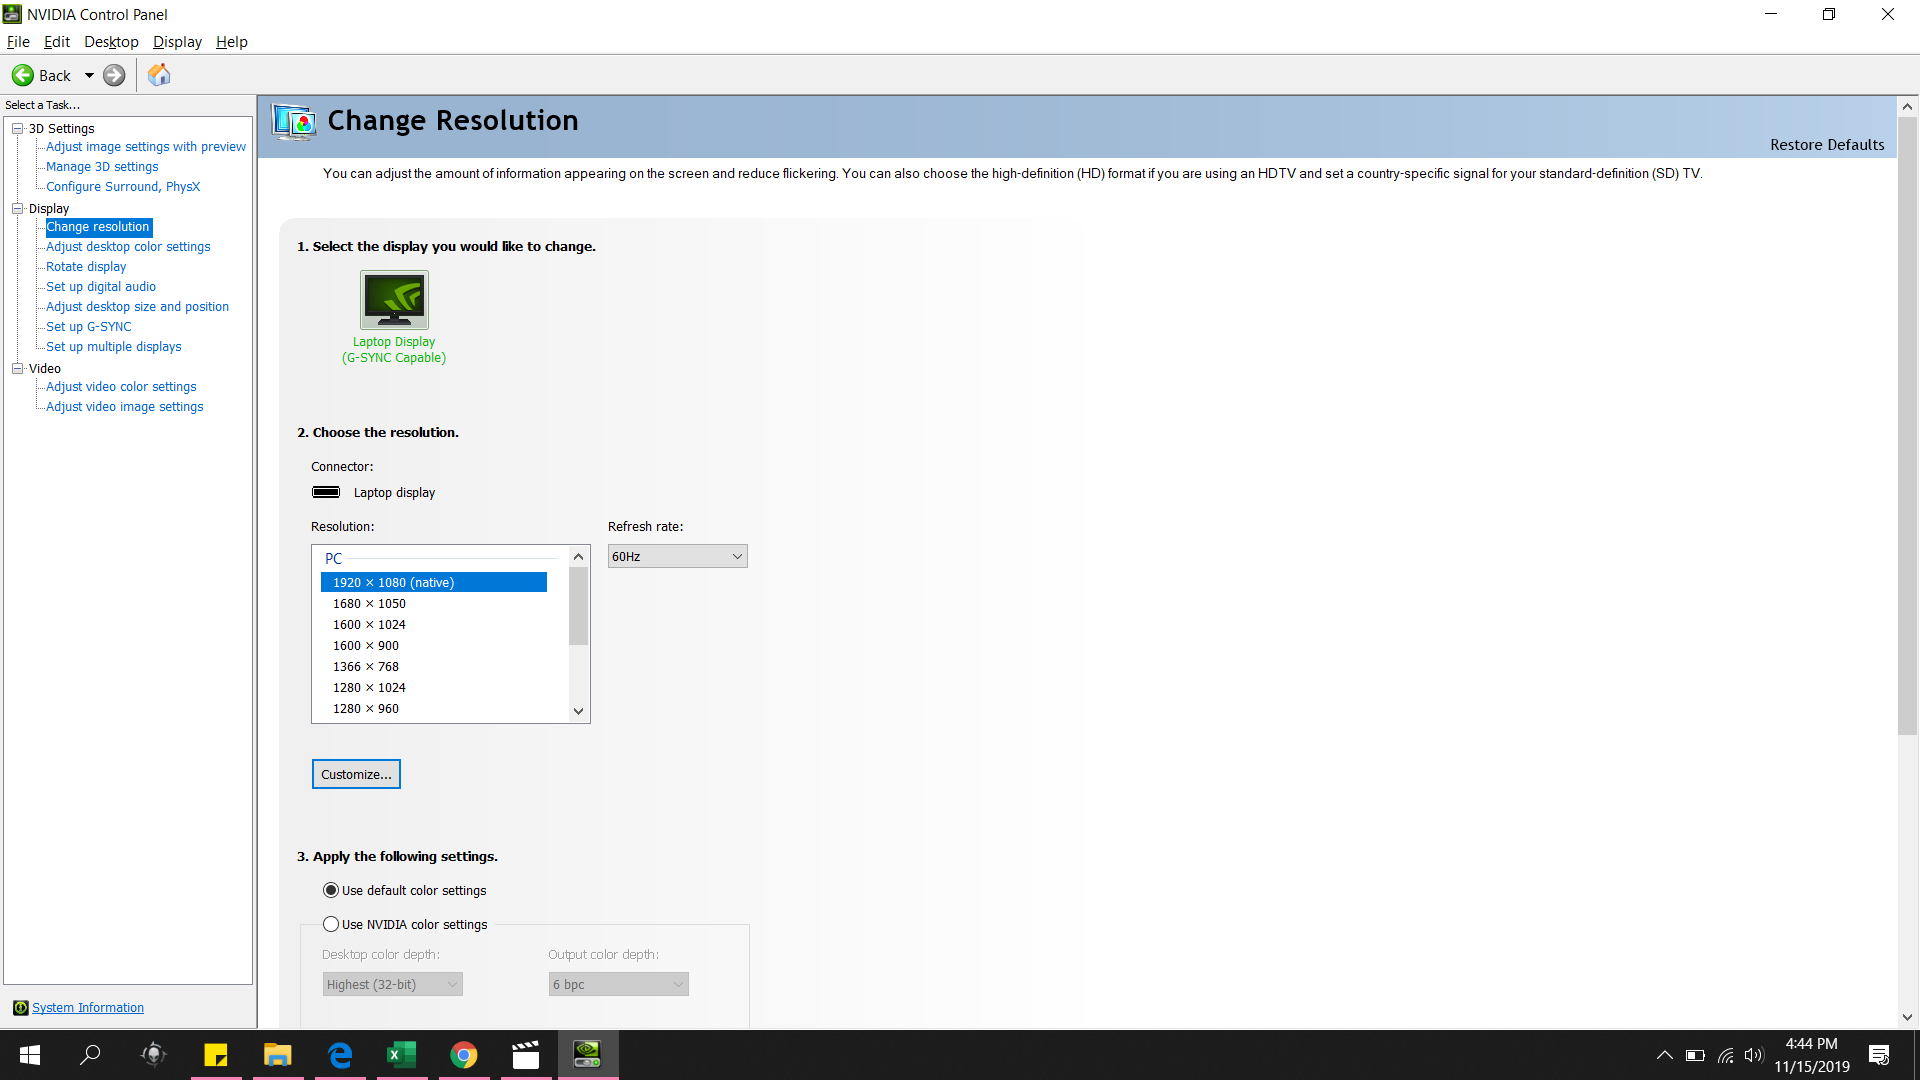Click the Customize... button
1920x1080 pixels.
(x=356, y=774)
